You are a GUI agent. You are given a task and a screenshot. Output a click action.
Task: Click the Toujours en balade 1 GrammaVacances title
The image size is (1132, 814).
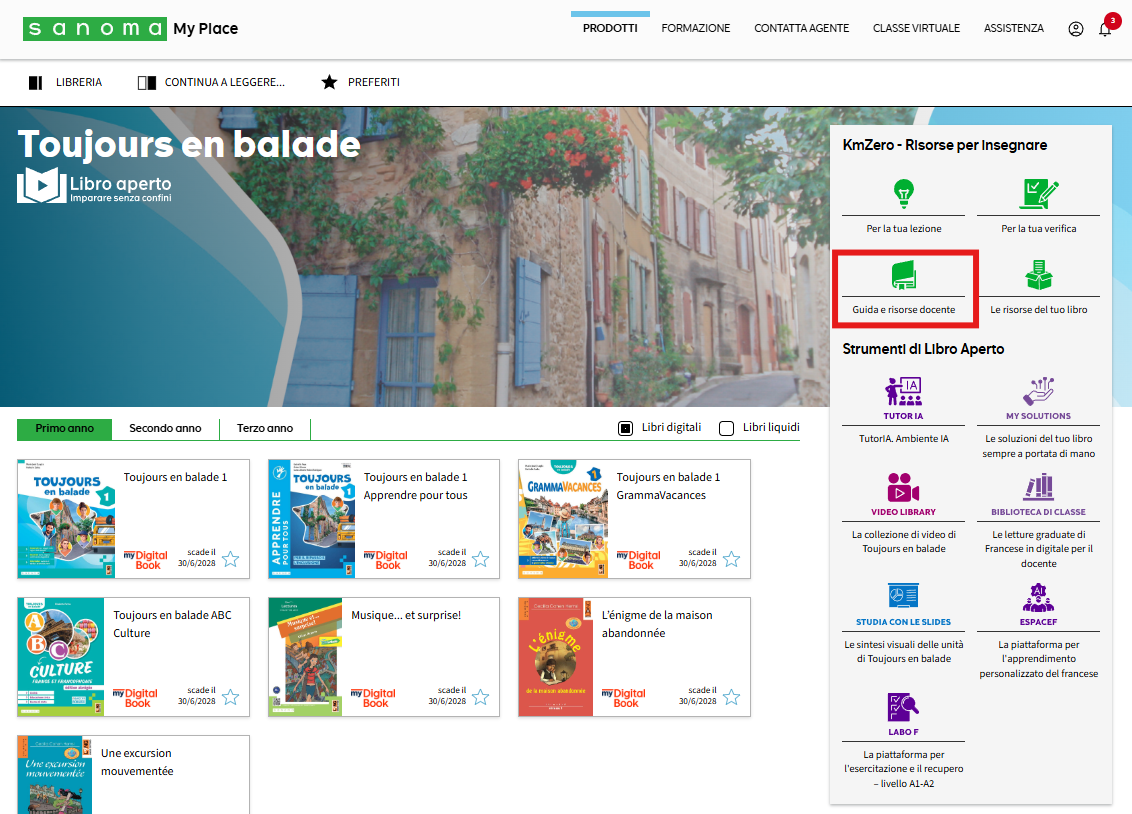pos(668,486)
